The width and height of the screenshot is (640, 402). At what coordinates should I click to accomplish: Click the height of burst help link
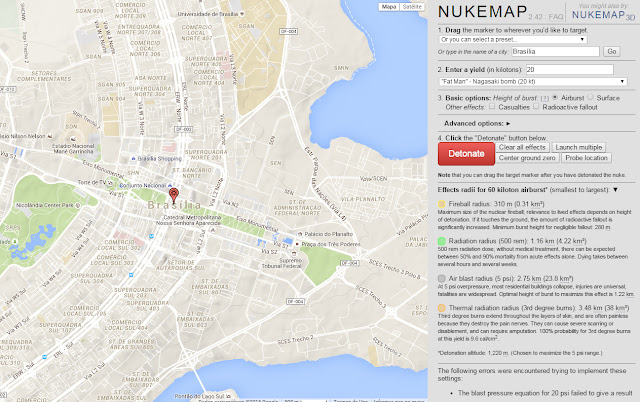point(544,98)
